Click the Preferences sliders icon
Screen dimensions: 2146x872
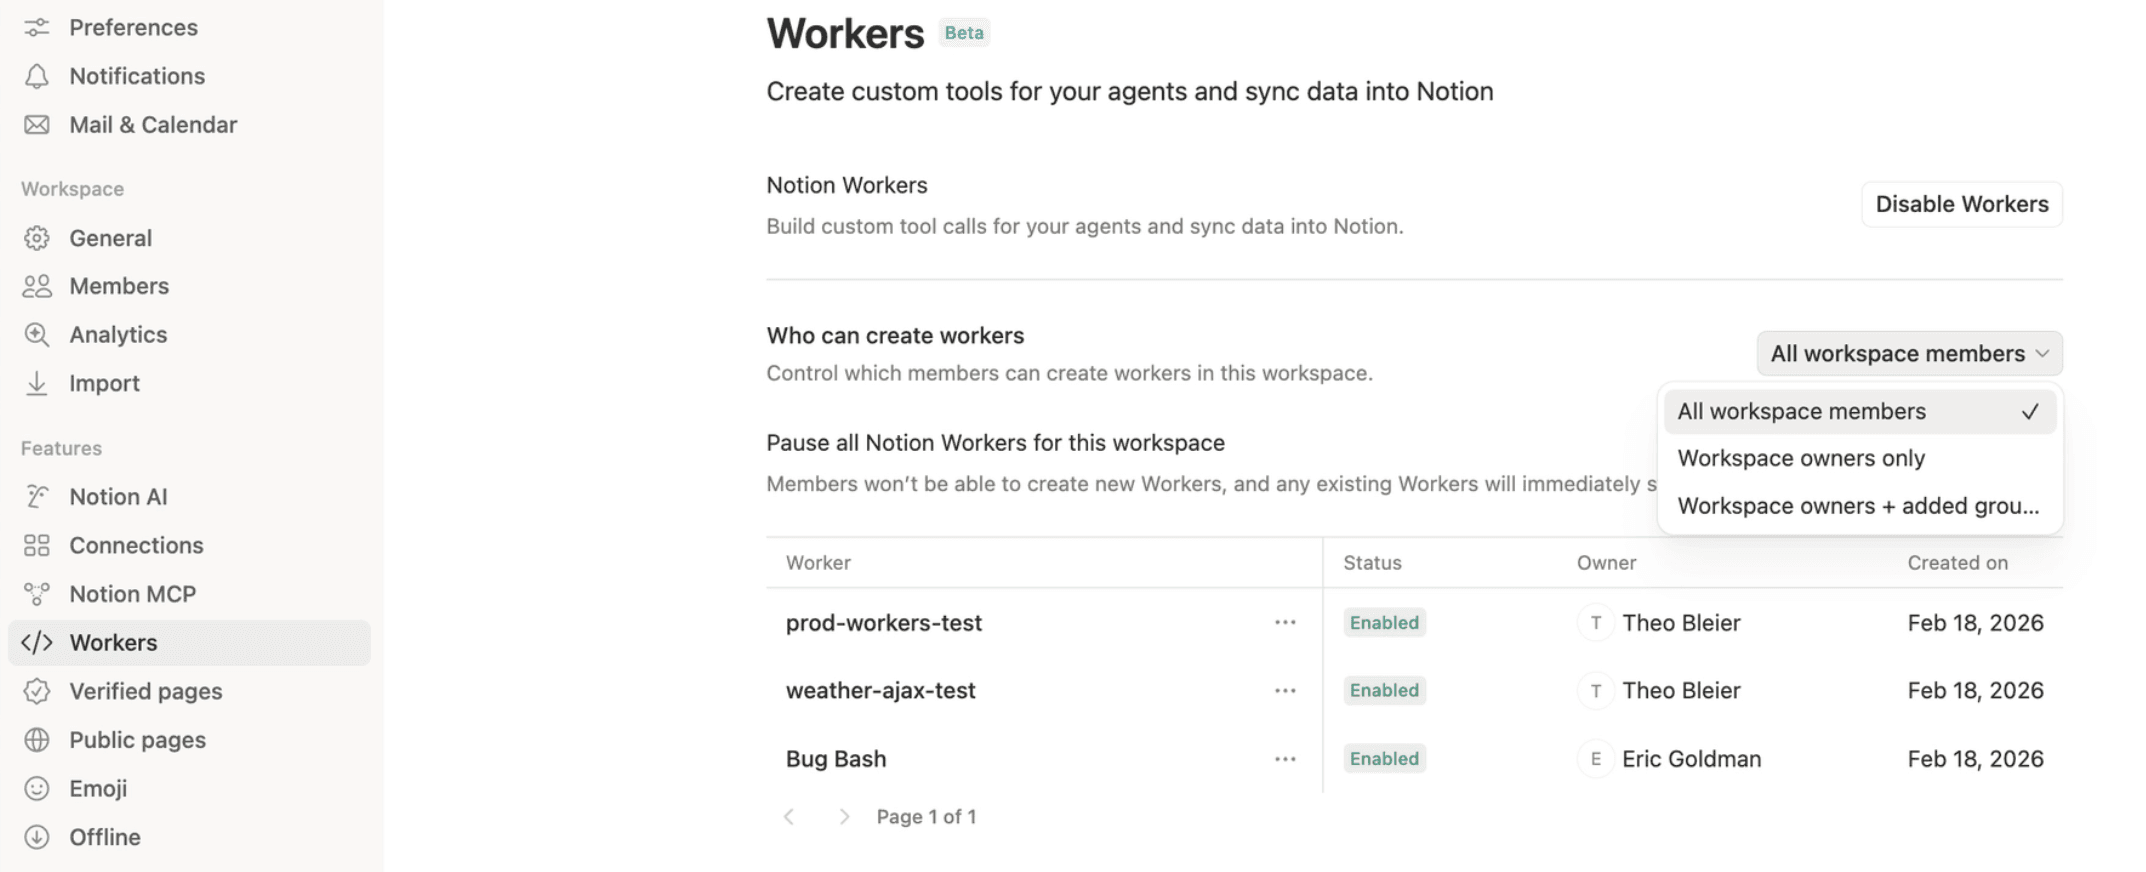click(37, 28)
